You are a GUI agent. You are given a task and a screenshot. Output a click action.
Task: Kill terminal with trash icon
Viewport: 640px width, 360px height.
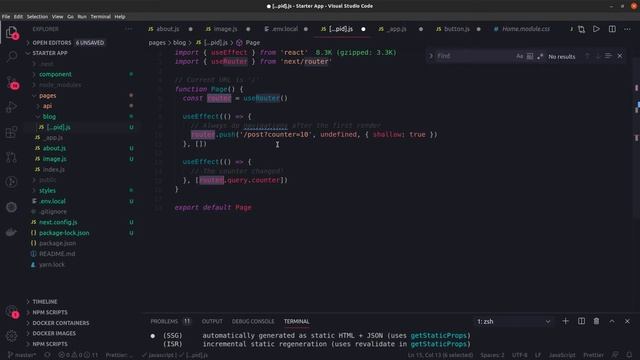click(x=596, y=321)
